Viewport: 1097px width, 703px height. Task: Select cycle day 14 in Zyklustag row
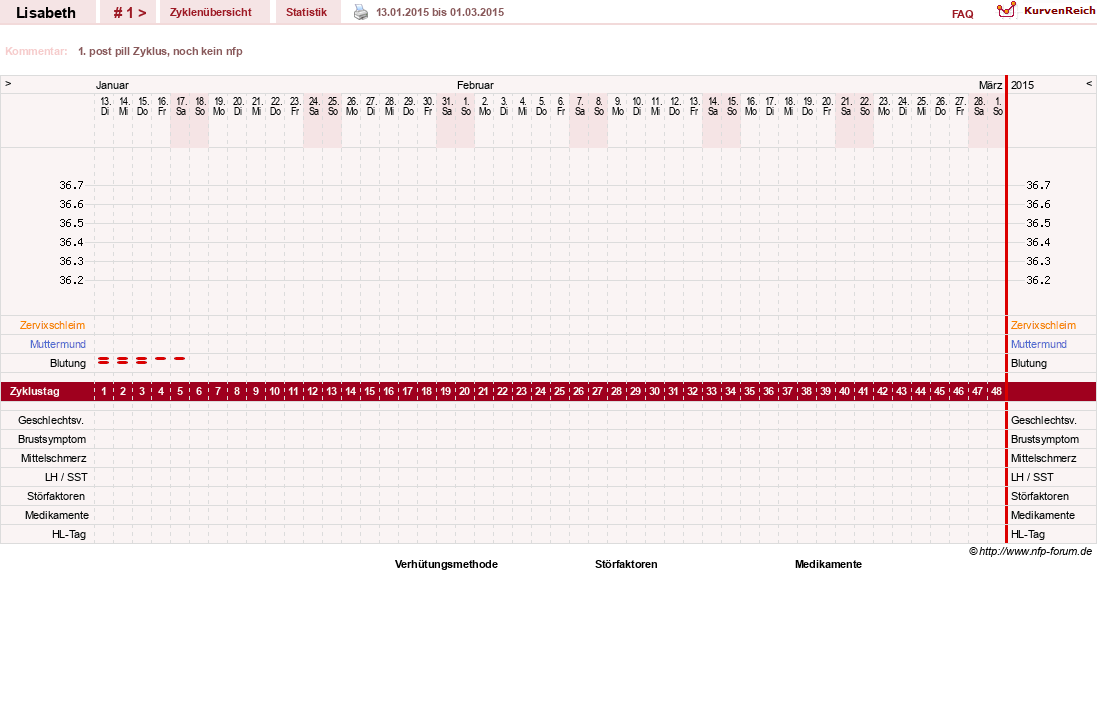[x=351, y=392]
